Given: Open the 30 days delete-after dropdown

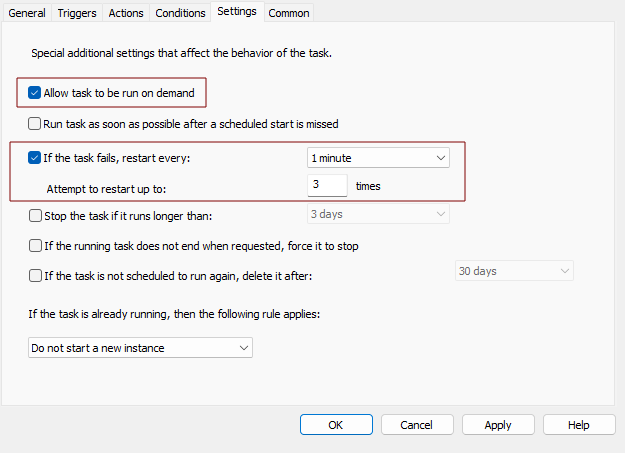Looking at the screenshot, I should pos(514,271).
